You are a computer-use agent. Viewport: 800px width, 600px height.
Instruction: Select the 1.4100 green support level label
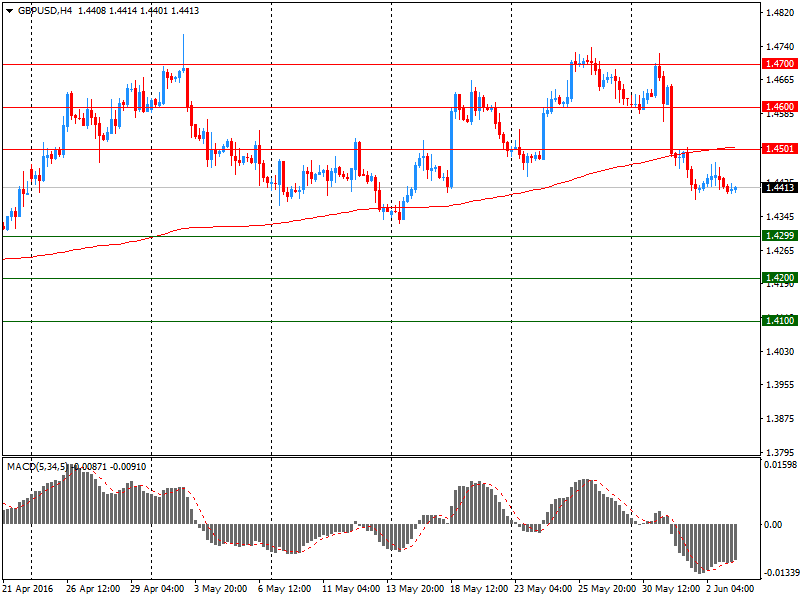(x=780, y=320)
